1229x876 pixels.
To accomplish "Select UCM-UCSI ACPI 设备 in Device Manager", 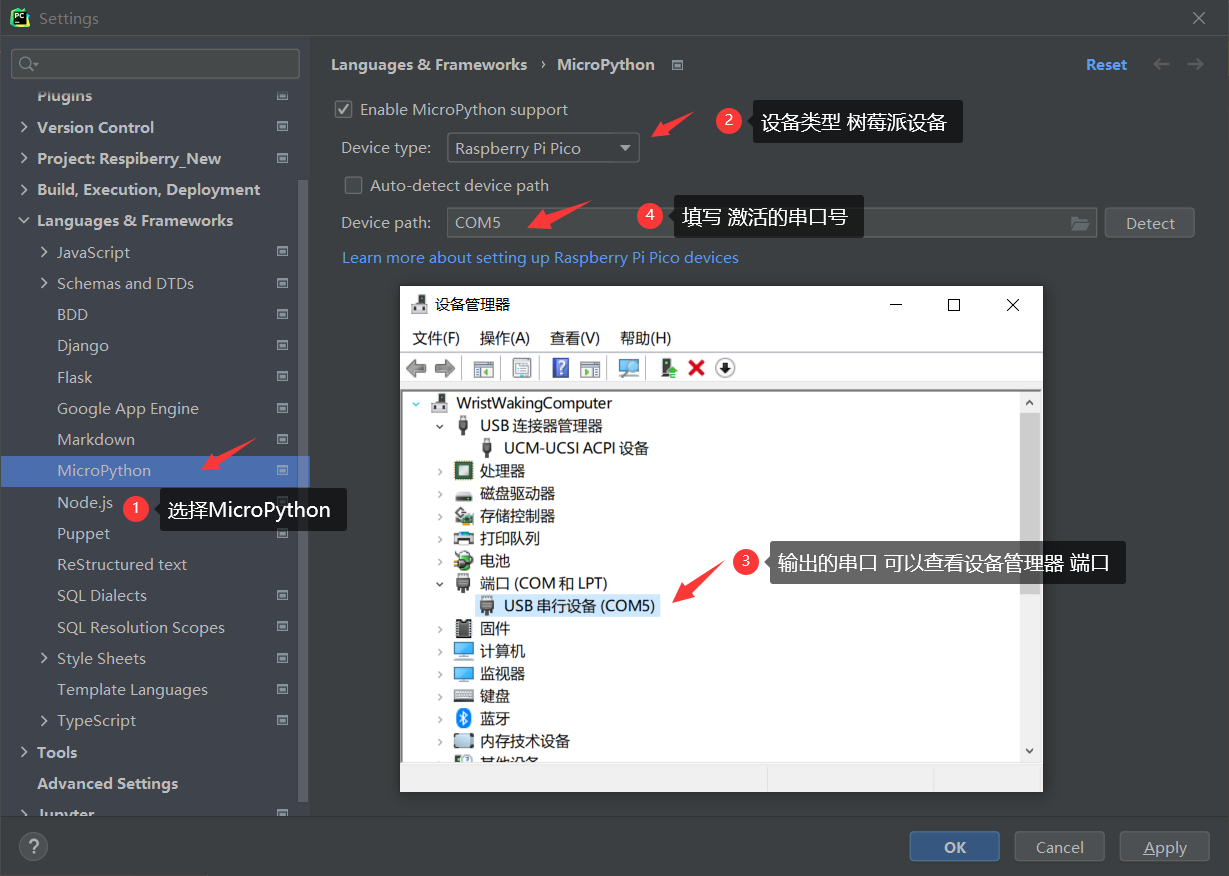I will pyautogui.click(x=576, y=448).
